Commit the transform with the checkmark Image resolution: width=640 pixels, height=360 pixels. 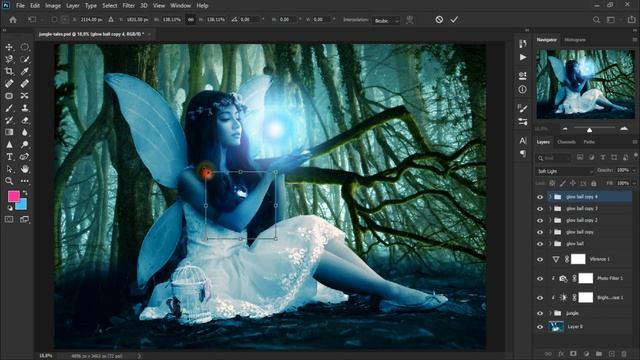pos(454,20)
